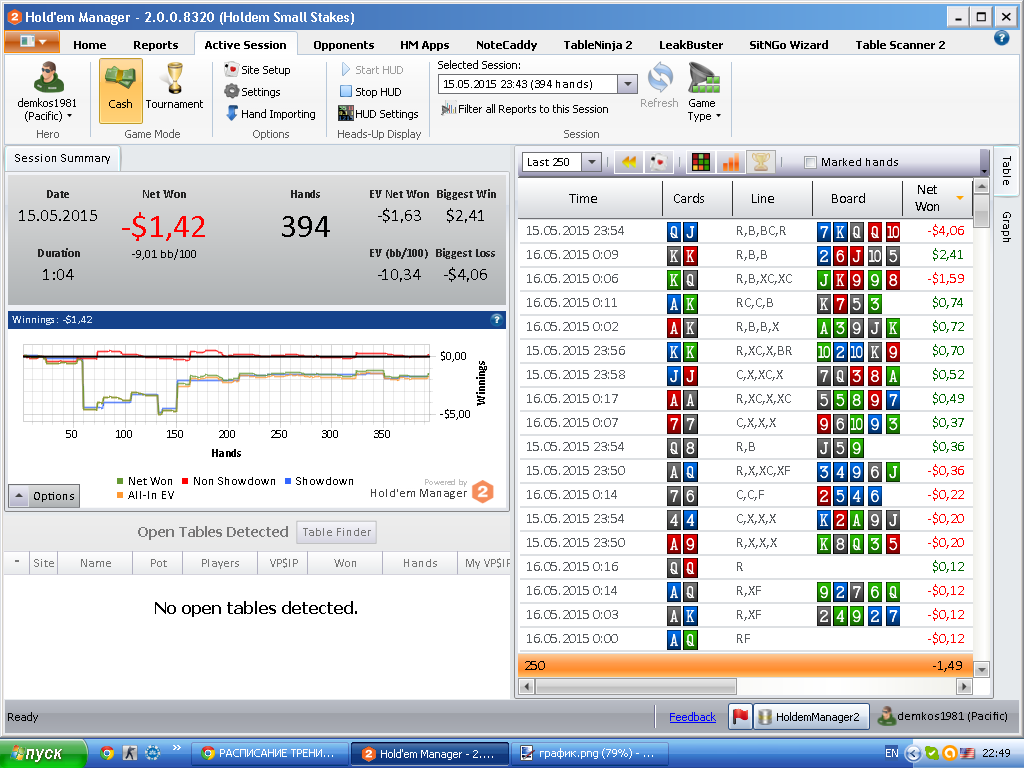Open the Settings gear in the Options group

point(252,92)
